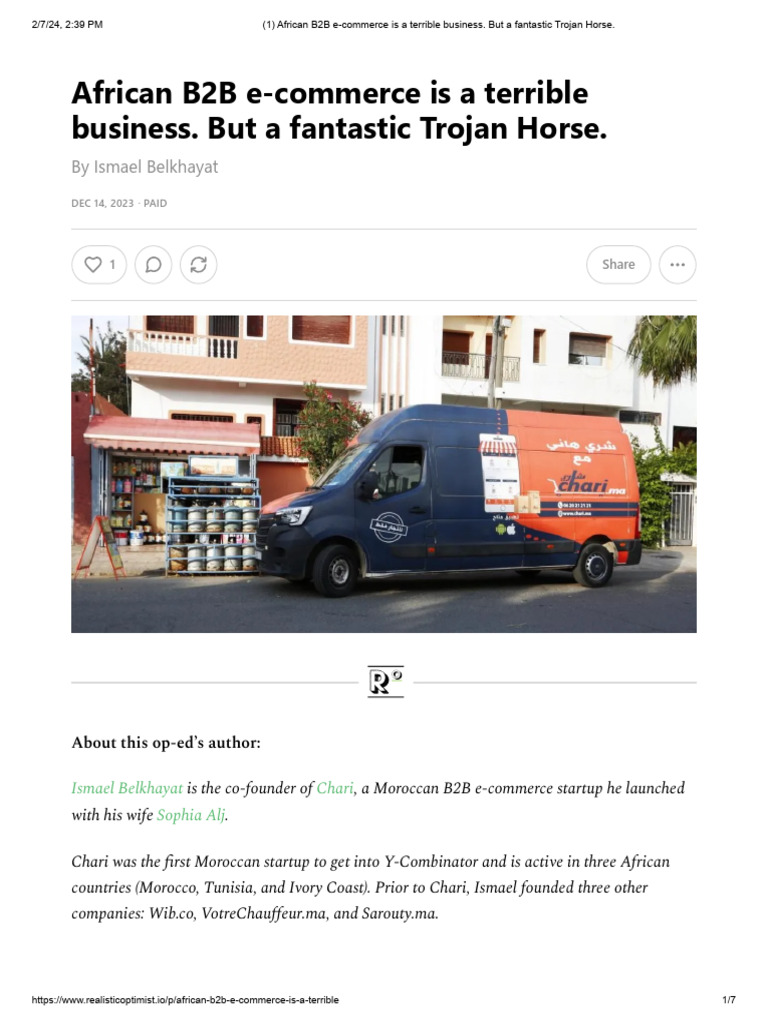This screenshot has height=1024, width=768.
Task: Follow the Chari link
Action: (335, 788)
